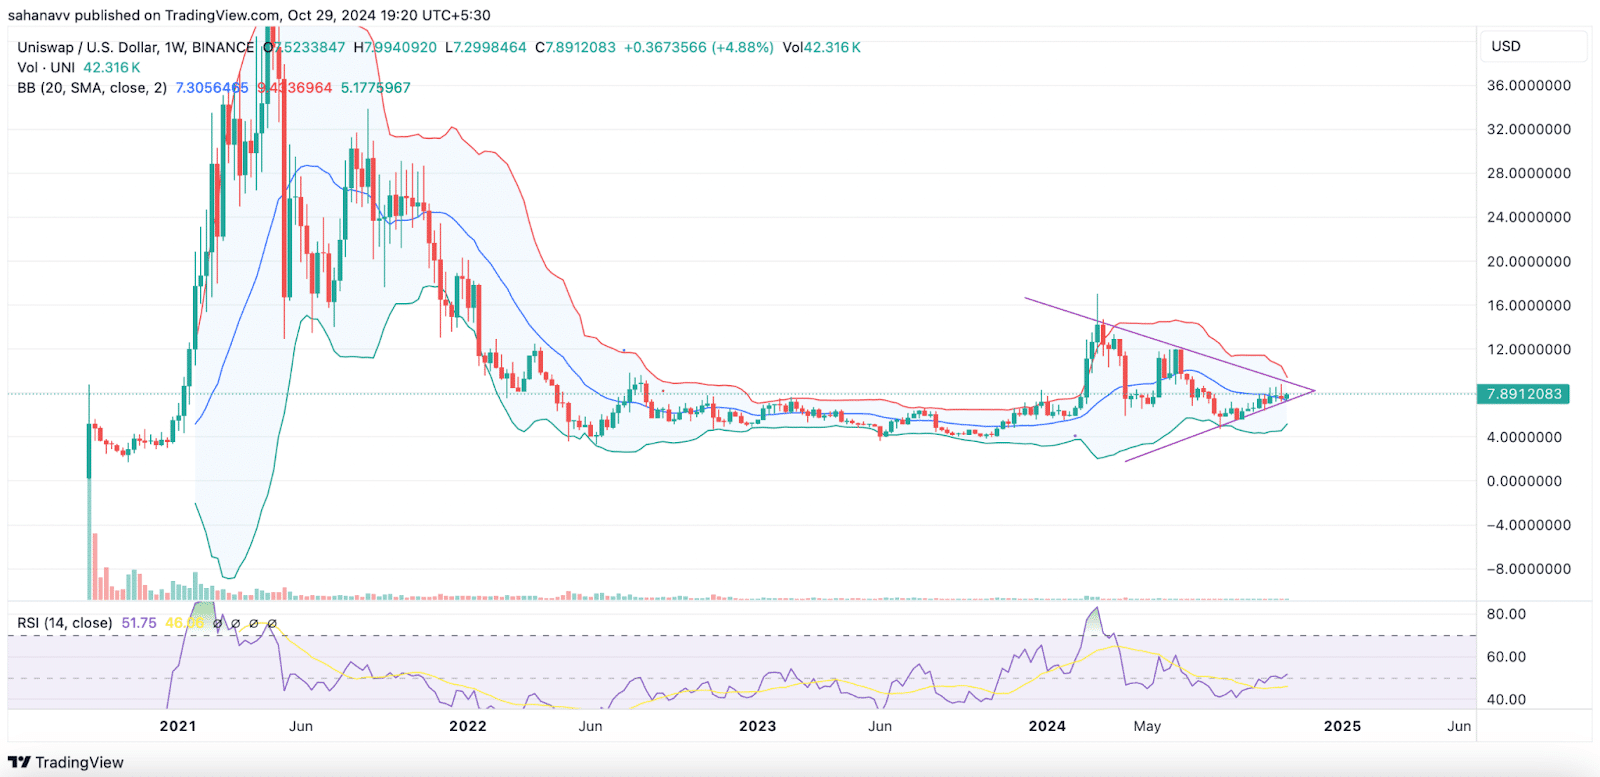Viewport: 1600px width, 777px height.
Task: Click the 24.0000000 price axis label
Action: (1529, 217)
